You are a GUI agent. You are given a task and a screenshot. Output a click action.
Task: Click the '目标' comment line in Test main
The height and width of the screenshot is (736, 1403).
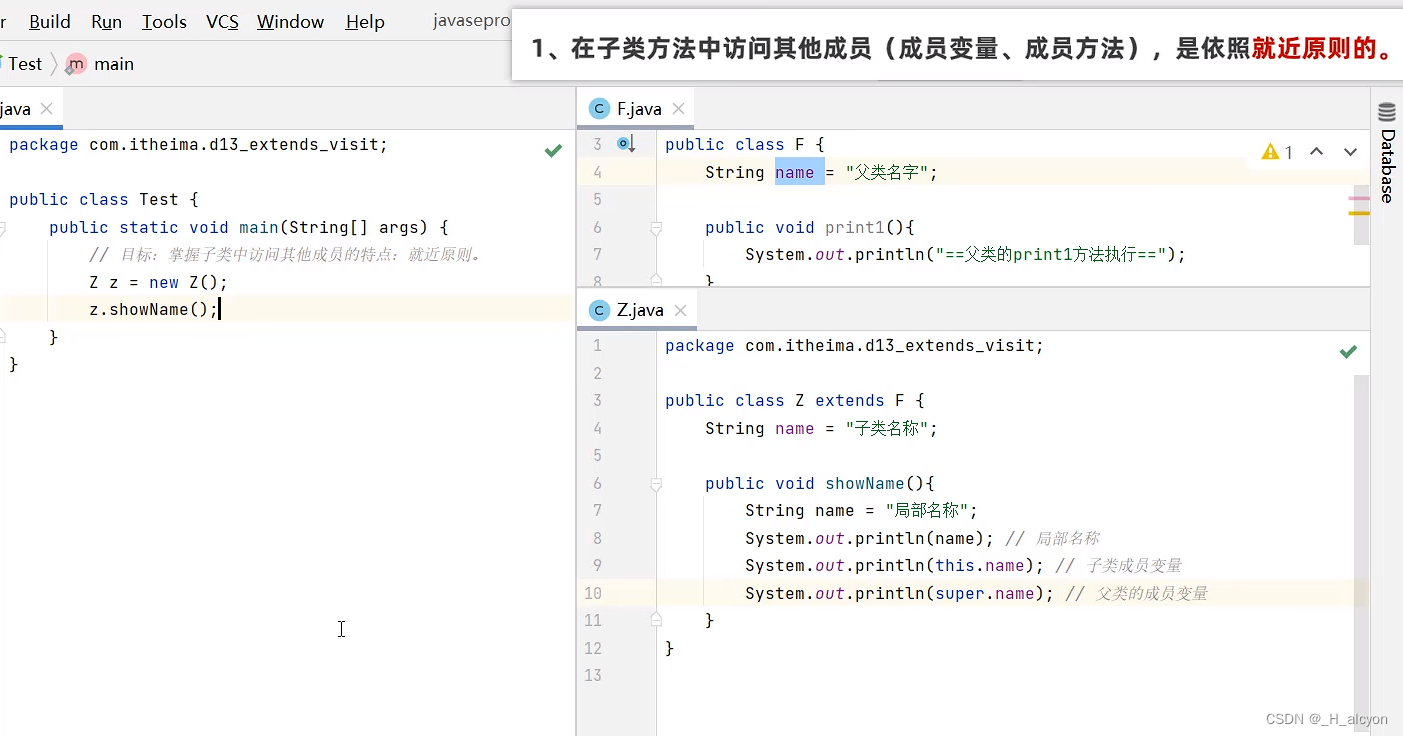coord(287,254)
